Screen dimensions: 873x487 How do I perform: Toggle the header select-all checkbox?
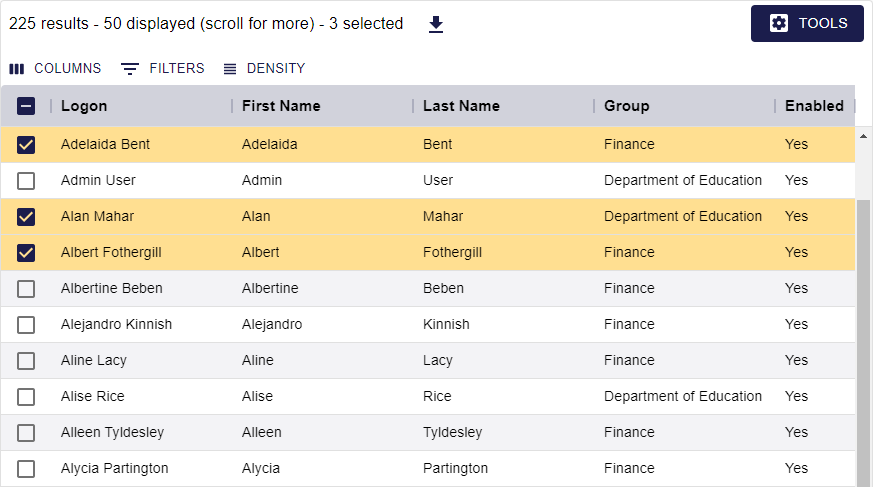[x=26, y=106]
